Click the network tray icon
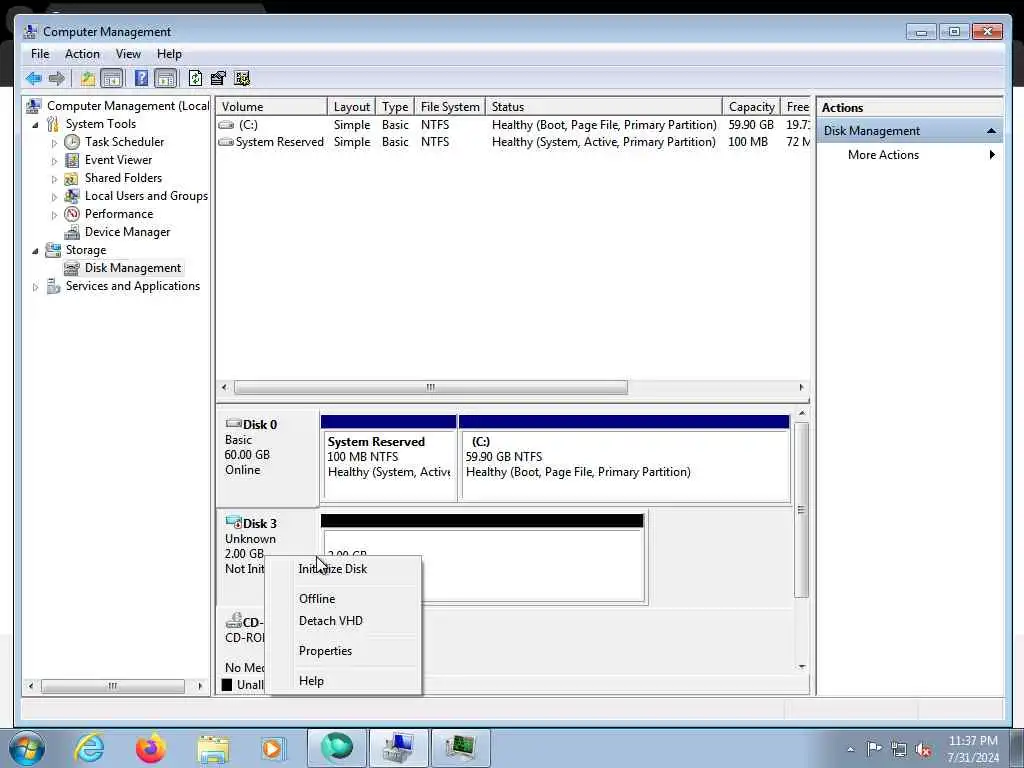 [899, 749]
